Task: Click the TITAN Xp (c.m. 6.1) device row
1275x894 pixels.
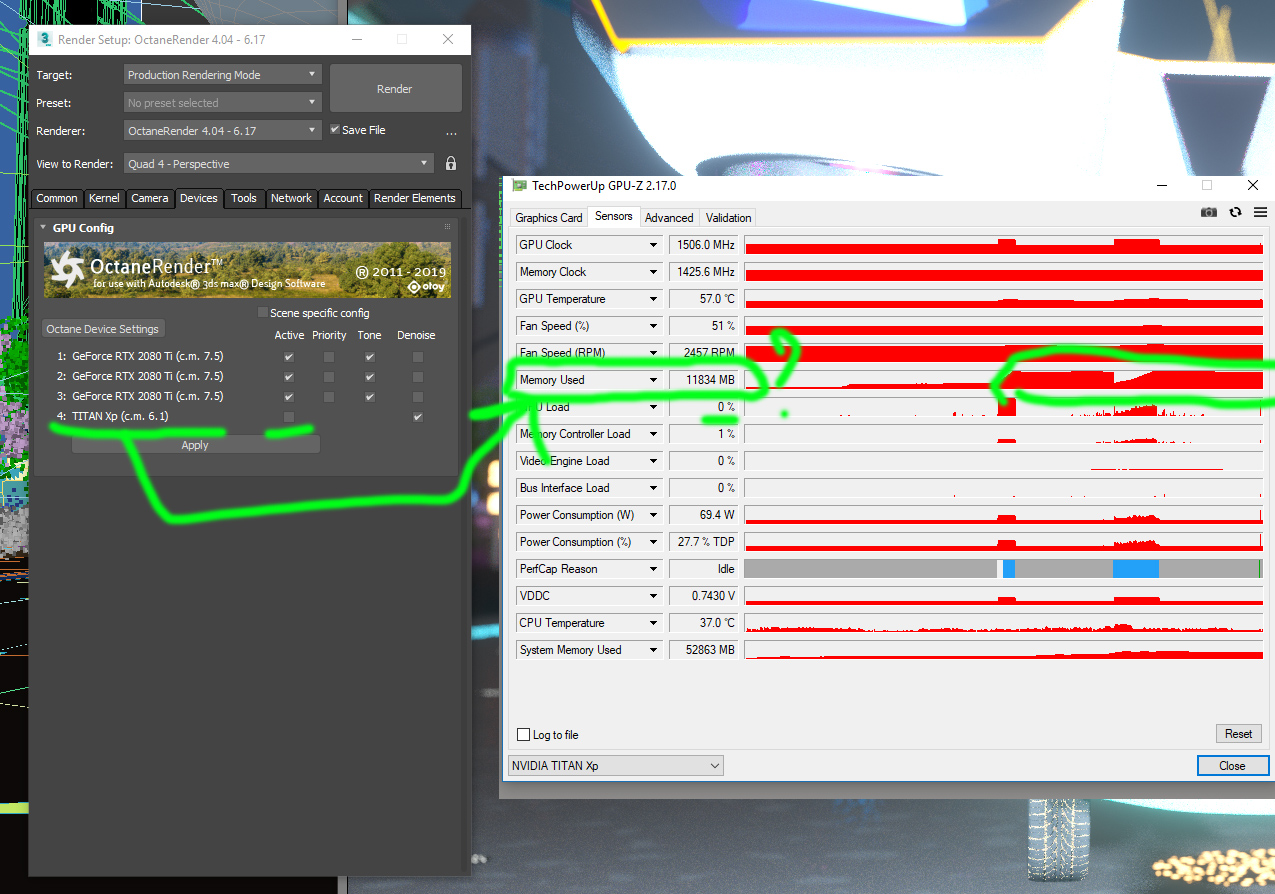Action: click(x=120, y=417)
